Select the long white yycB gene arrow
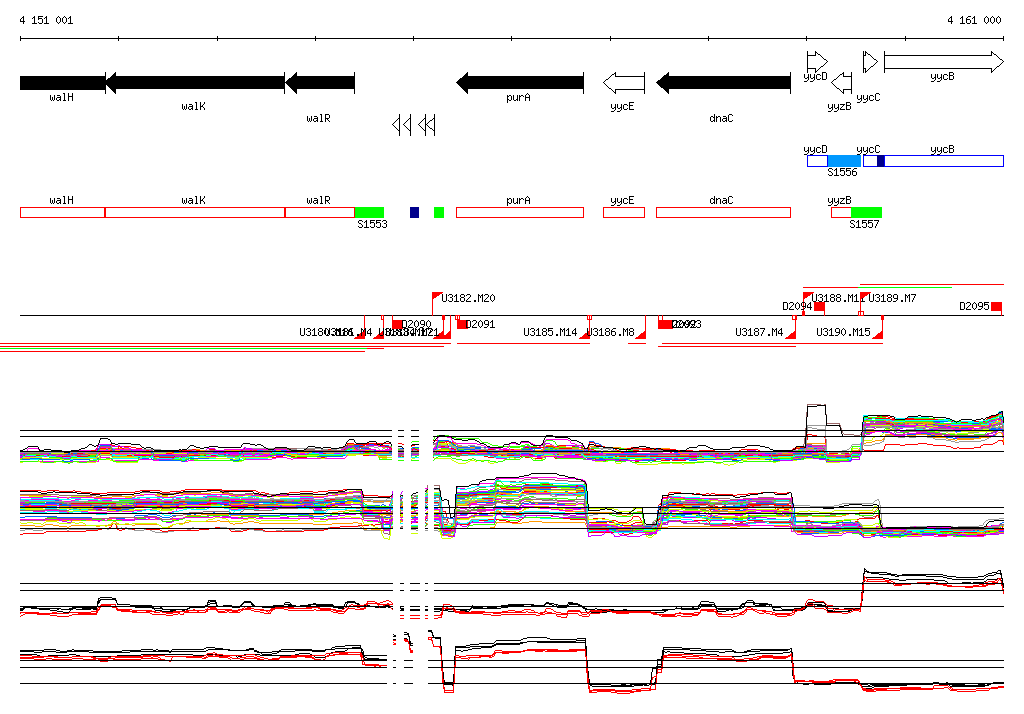The image size is (1024, 714). (944, 62)
